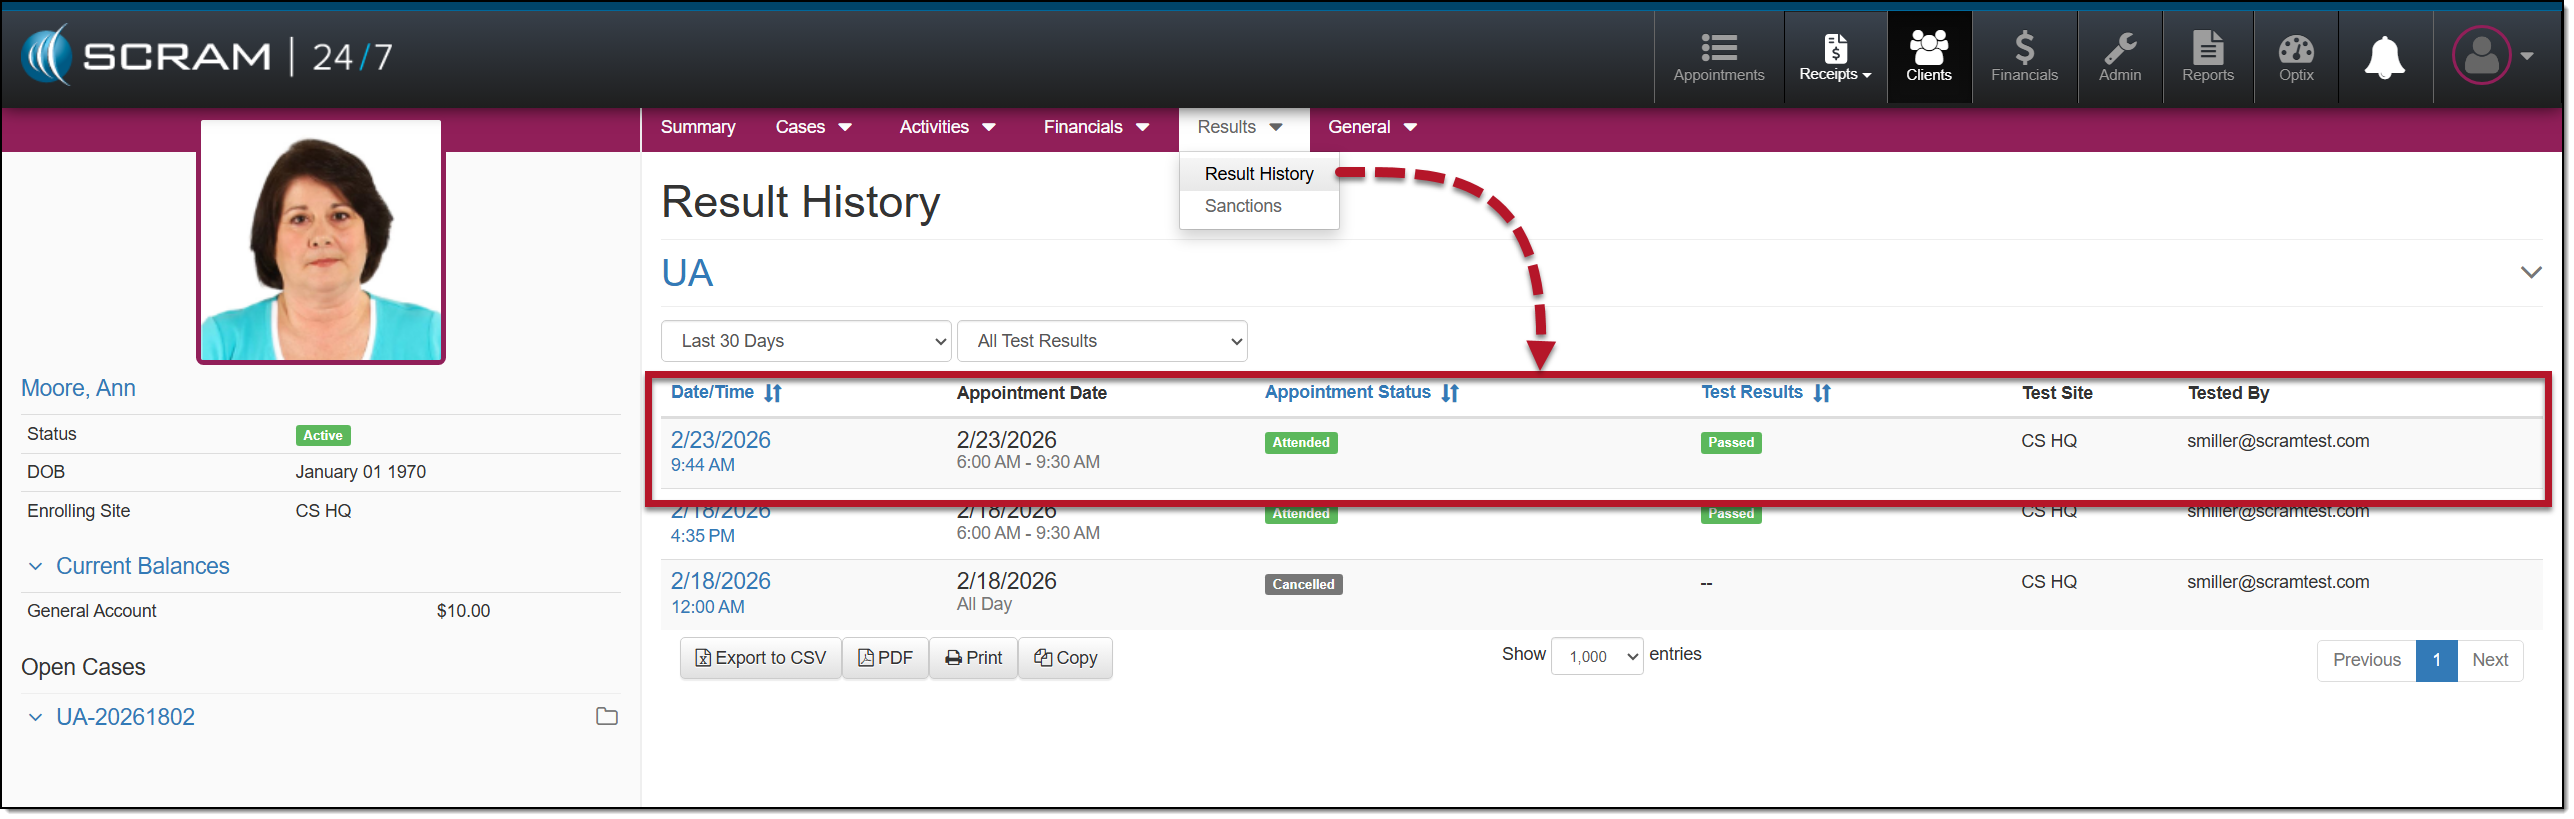Click client photo of Ann Moore
Viewport: 2574px width, 819px height.
pyautogui.click(x=321, y=241)
